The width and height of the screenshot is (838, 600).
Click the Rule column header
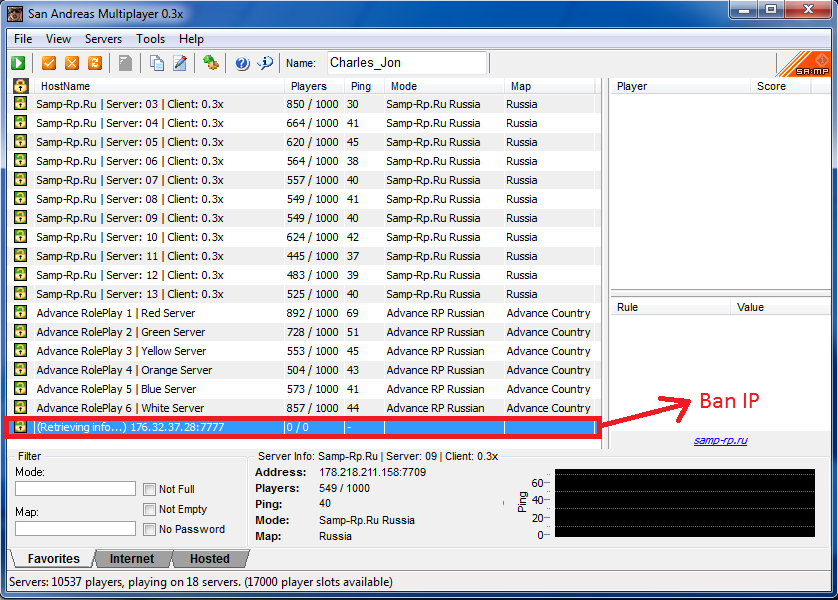coord(670,307)
